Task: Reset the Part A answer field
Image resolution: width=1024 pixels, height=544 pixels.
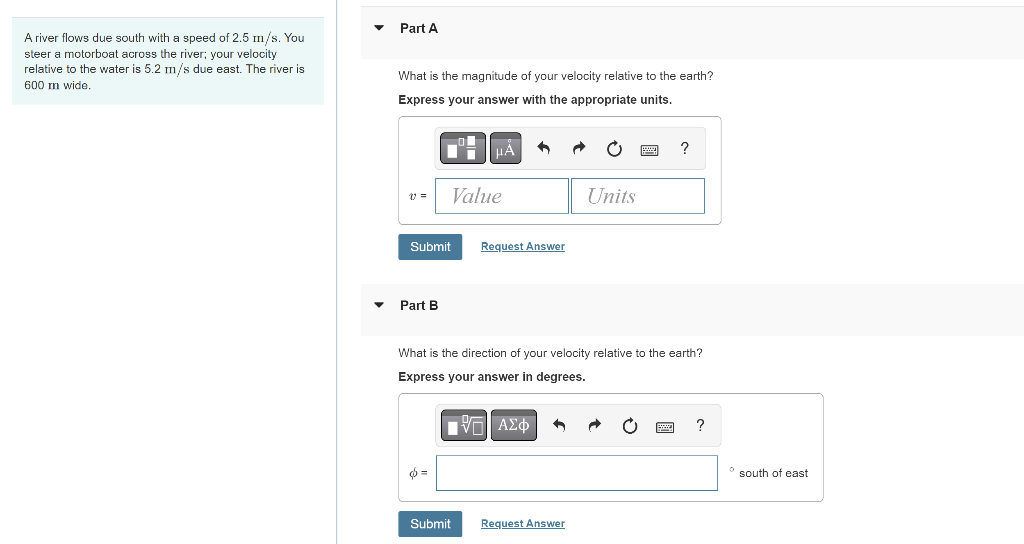Action: pyautogui.click(x=614, y=150)
